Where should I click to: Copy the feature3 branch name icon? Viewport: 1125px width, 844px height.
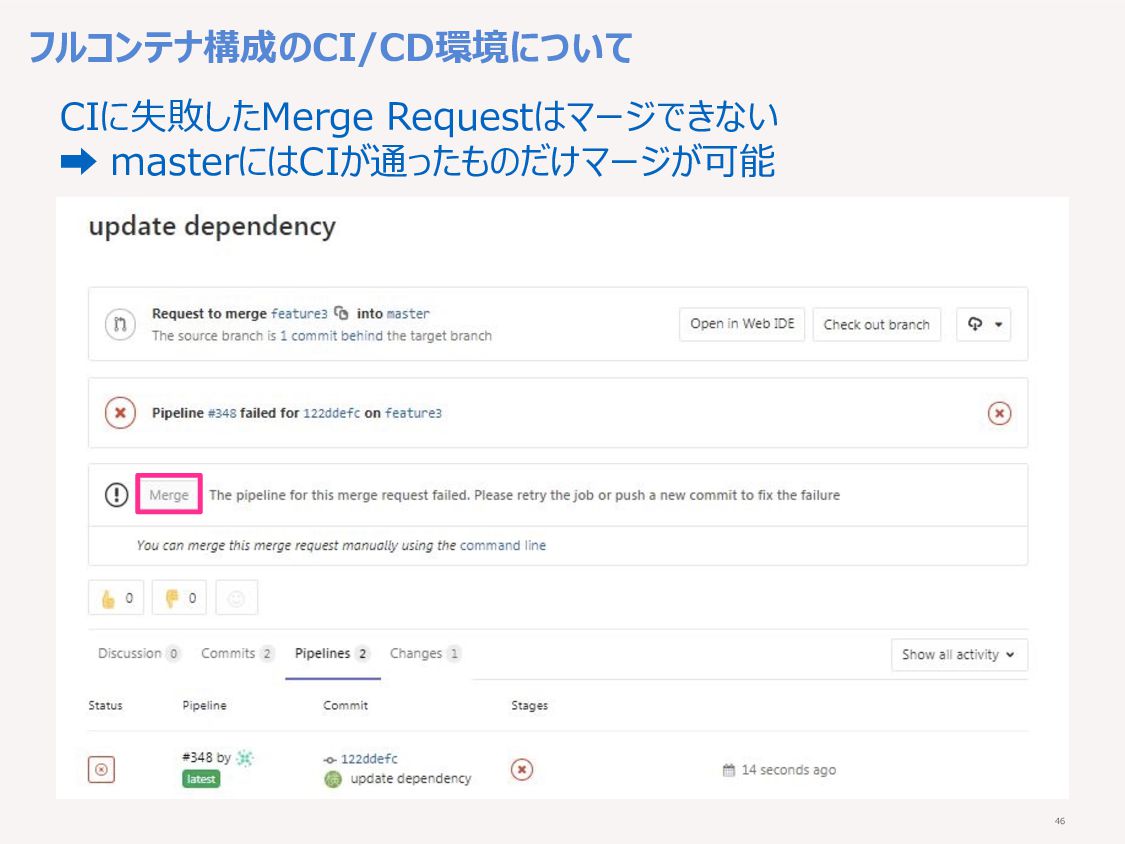(x=342, y=313)
